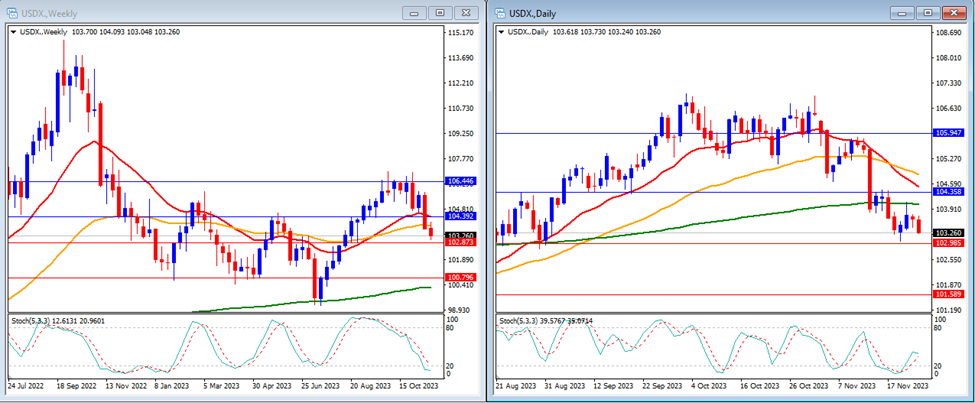Maximize the USDX Daily chart window
The image size is (975, 403).
click(x=929, y=12)
